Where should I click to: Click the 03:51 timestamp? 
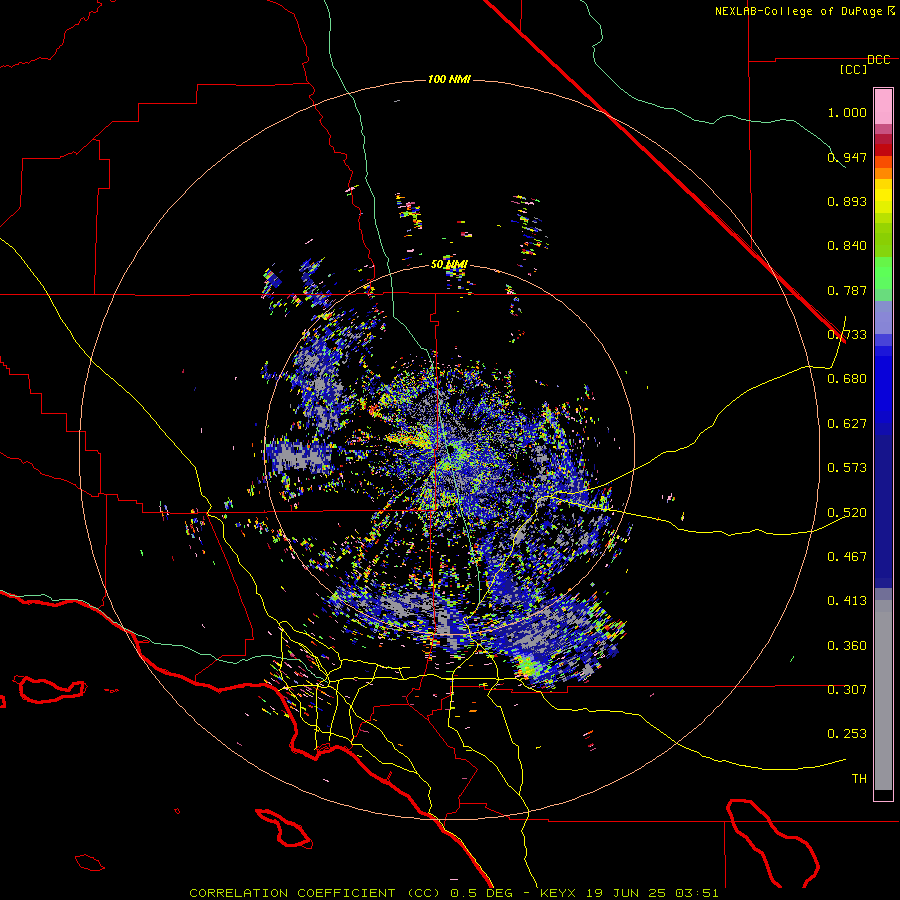697,893
